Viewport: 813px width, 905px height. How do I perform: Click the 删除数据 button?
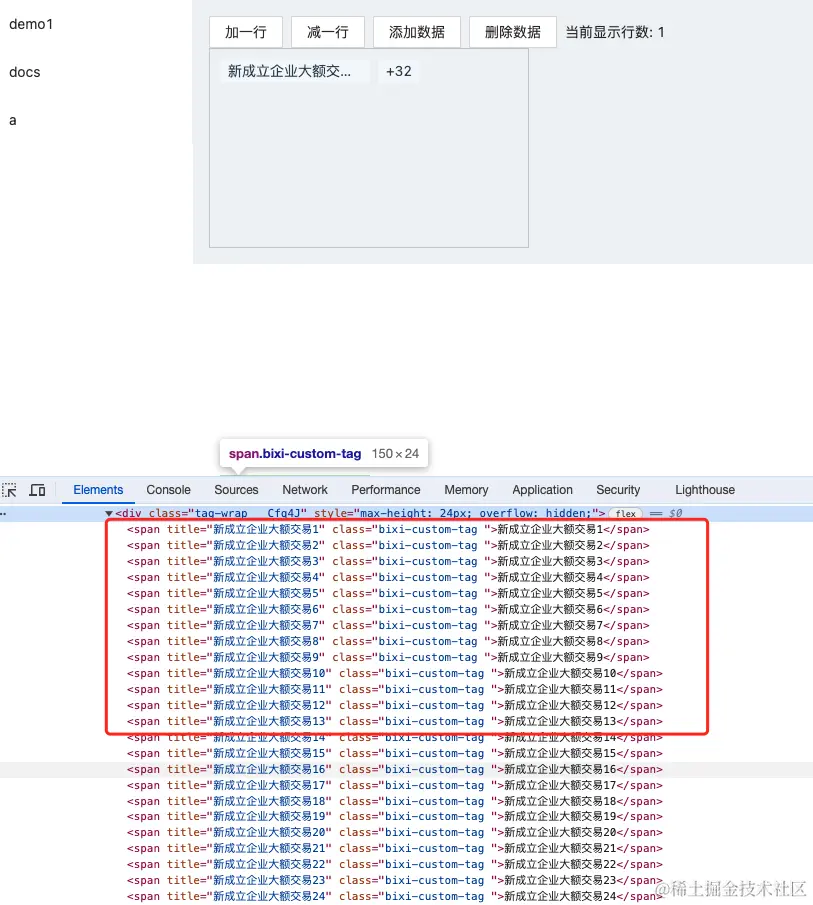pyautogui.click(x=512, y=32)
